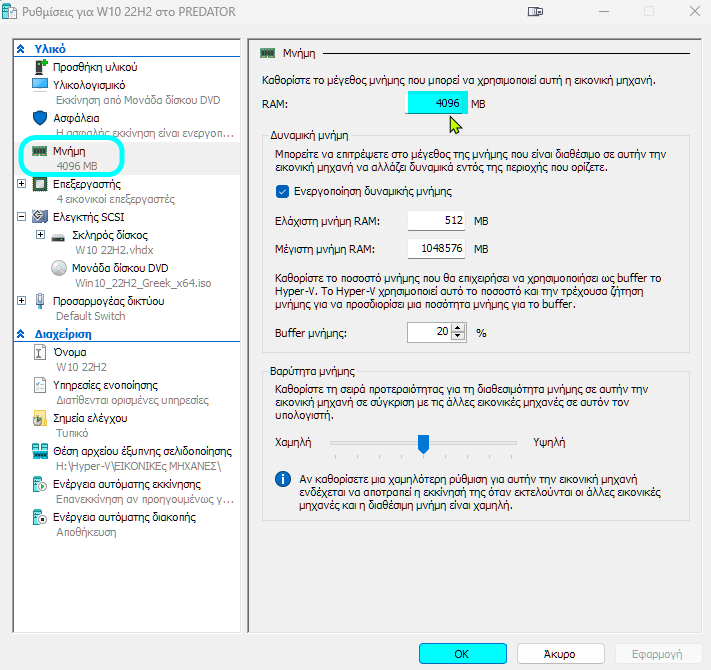Click the Διαχείριση section header label
This screenshot has width=711, height=670.
63,334
